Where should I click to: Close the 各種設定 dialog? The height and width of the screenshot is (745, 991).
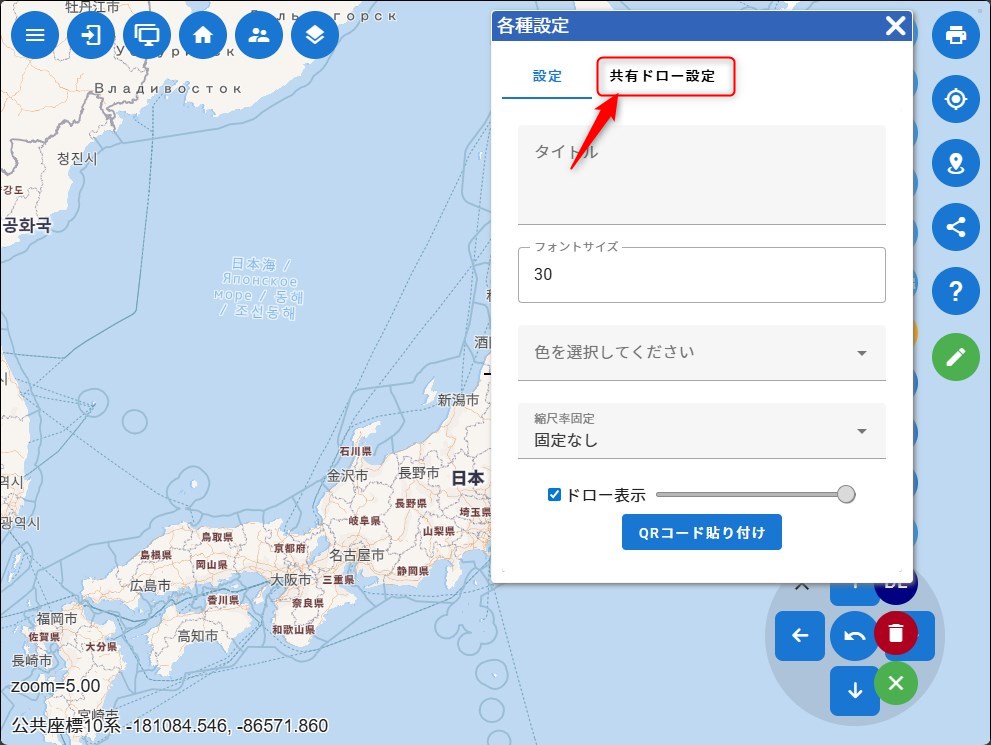tap(895, 26)
